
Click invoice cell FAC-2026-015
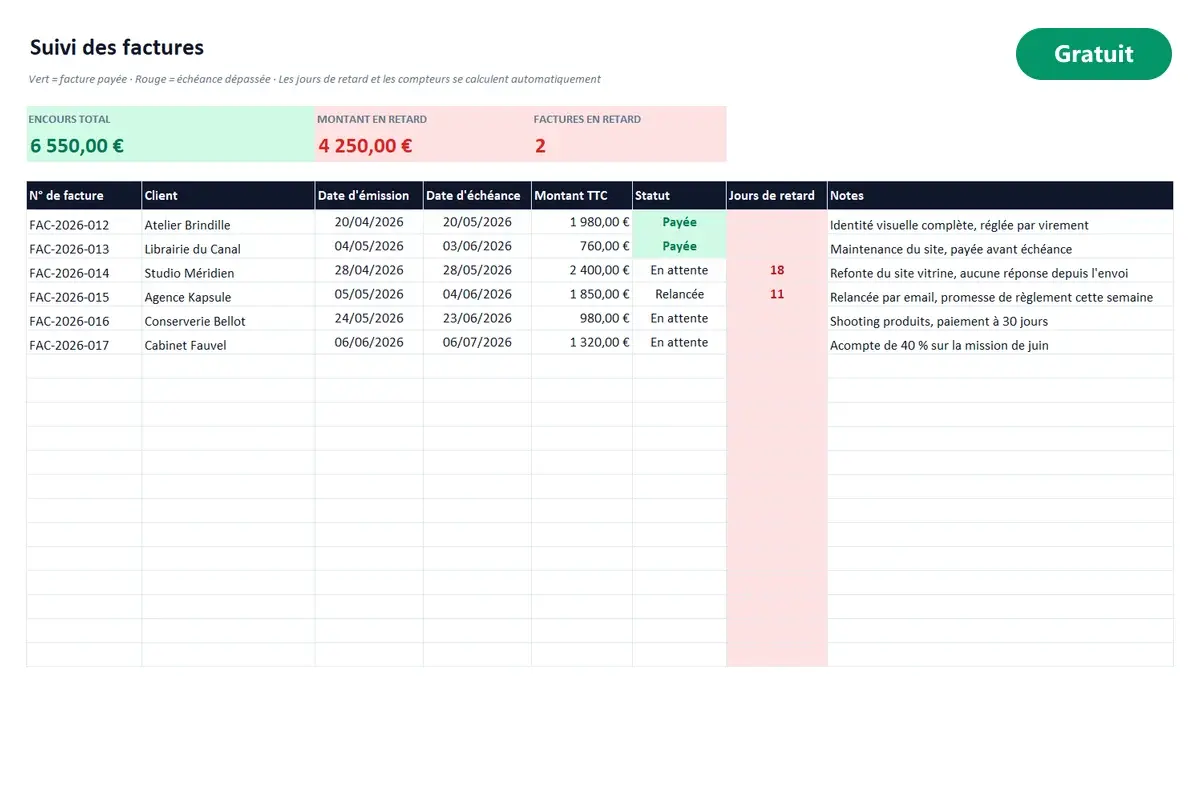pos(84,295)
